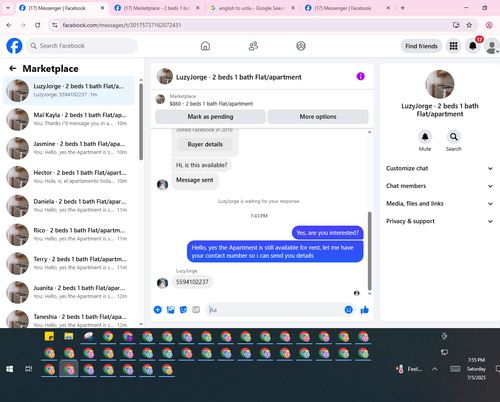This screenshot has height=402, width=500.
Task: Expand Privacy & support section
Action: tap(440, 221)
